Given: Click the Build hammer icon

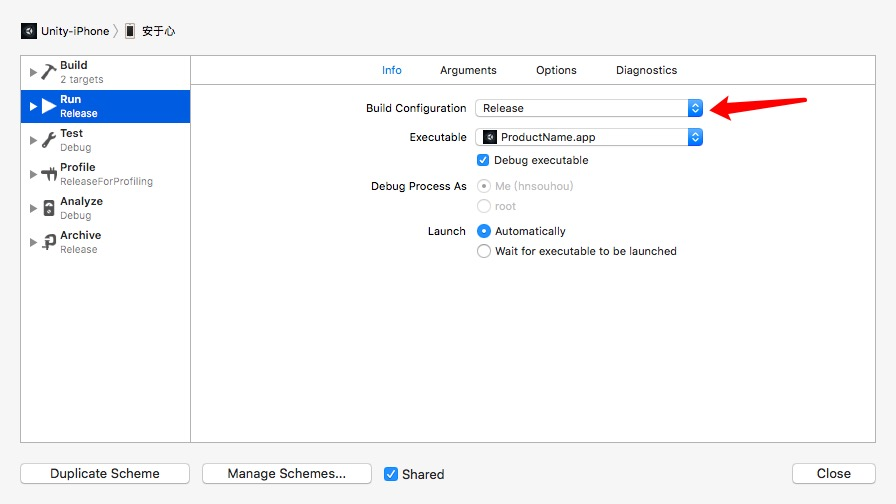Looking at the screenshot, I should point(48,72).
